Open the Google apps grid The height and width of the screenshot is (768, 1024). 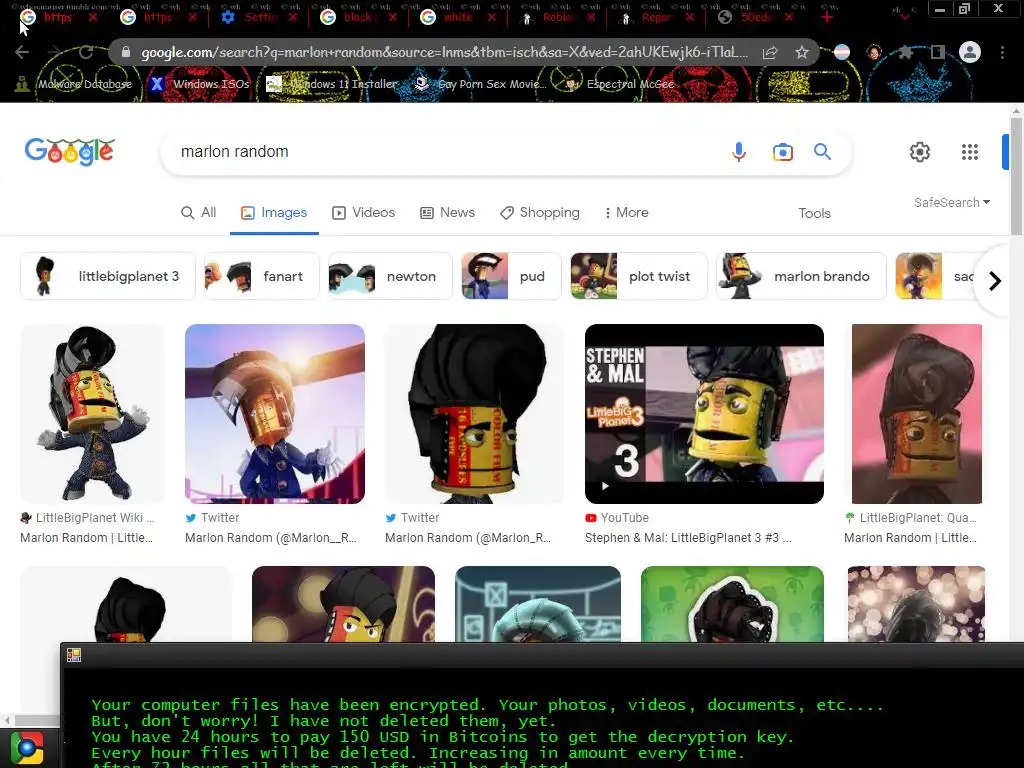[970, 152]
